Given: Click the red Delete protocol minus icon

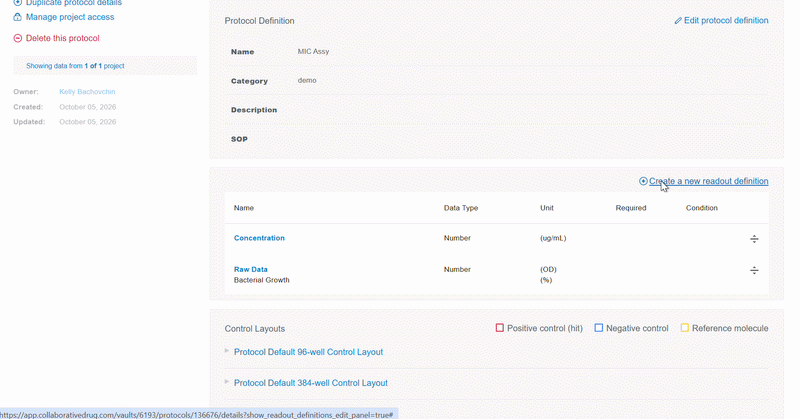Looking at the screenshot, I should point(17,38).
